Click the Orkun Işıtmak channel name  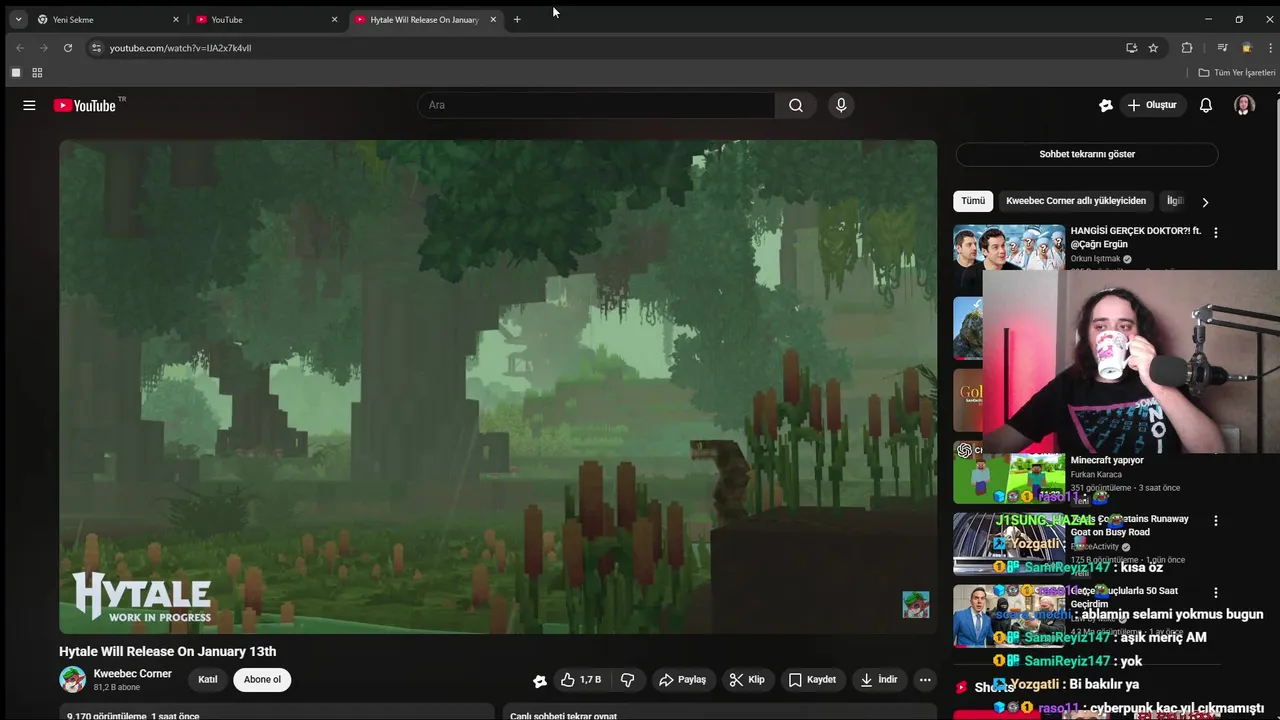pyautogui.click(x=1096, y=259)
